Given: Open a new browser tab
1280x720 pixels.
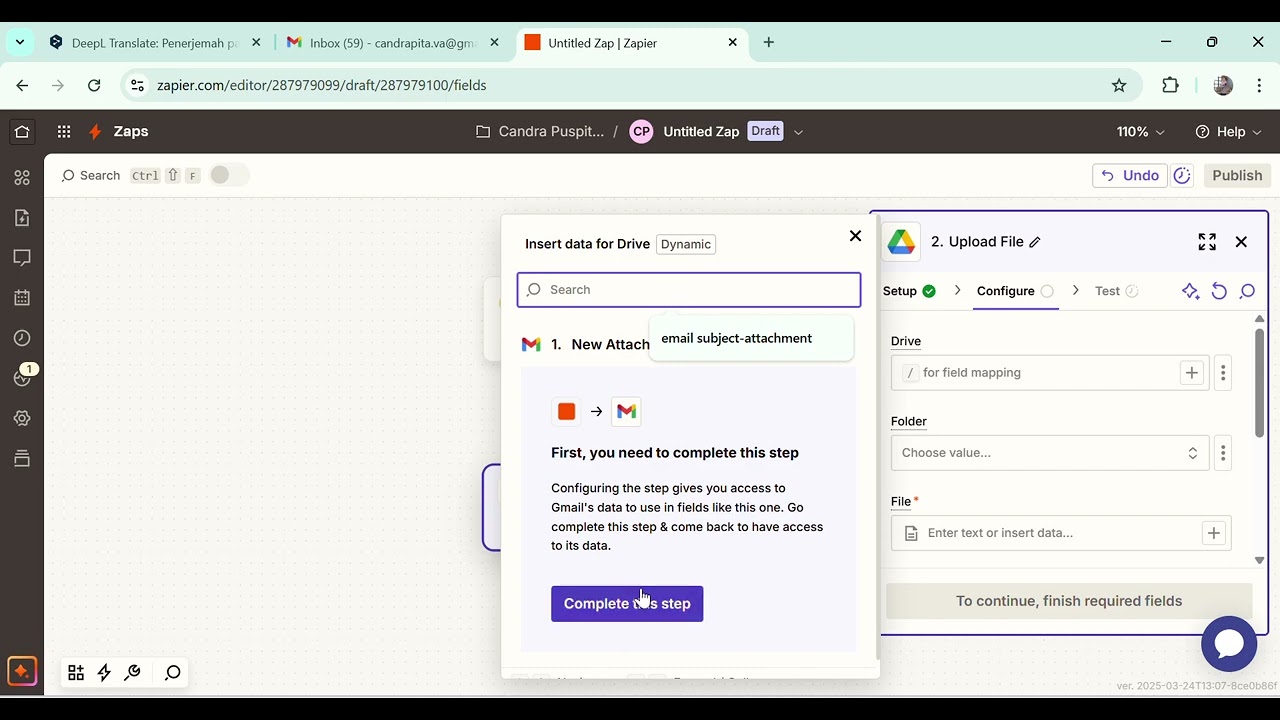Looking at the screenshot, I should click(768, 42).
